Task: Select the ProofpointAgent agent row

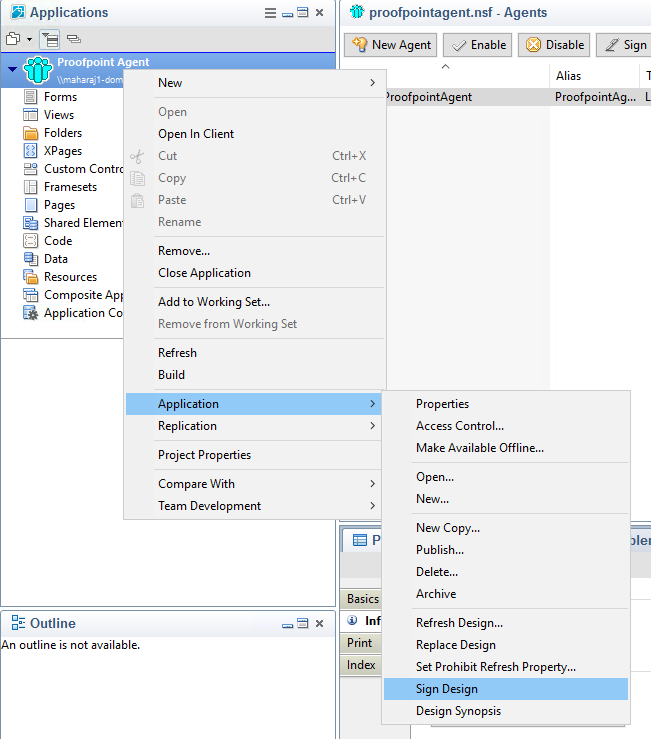Action: point(519,97)
